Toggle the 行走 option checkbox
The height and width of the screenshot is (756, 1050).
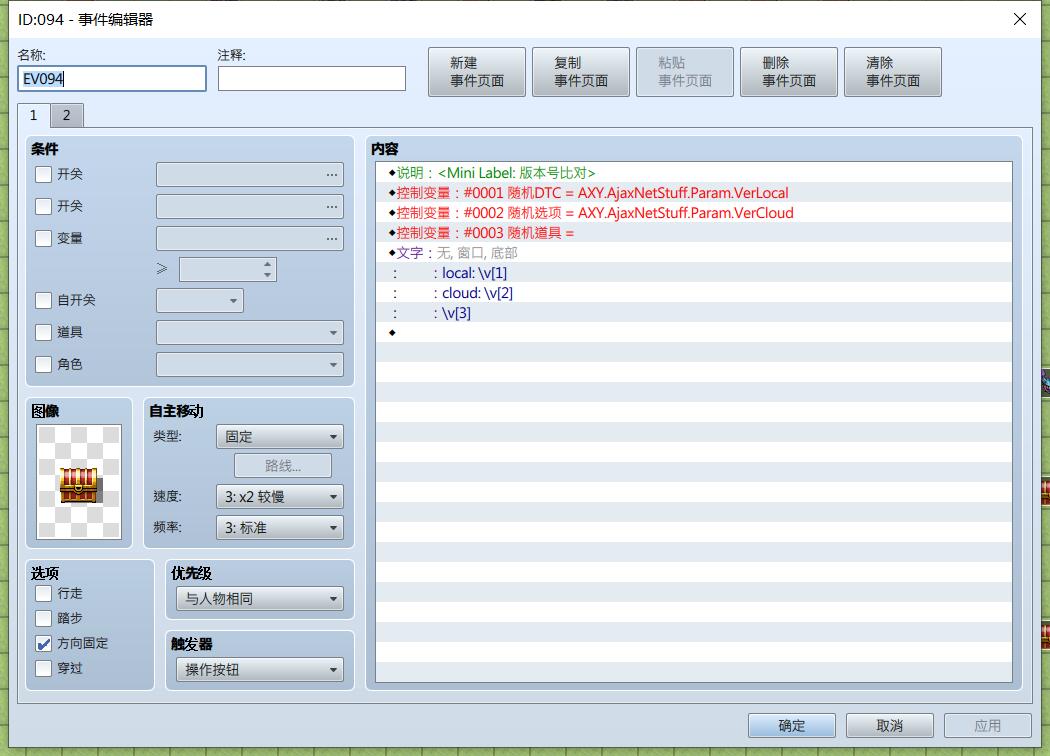(x=44, y=593)
